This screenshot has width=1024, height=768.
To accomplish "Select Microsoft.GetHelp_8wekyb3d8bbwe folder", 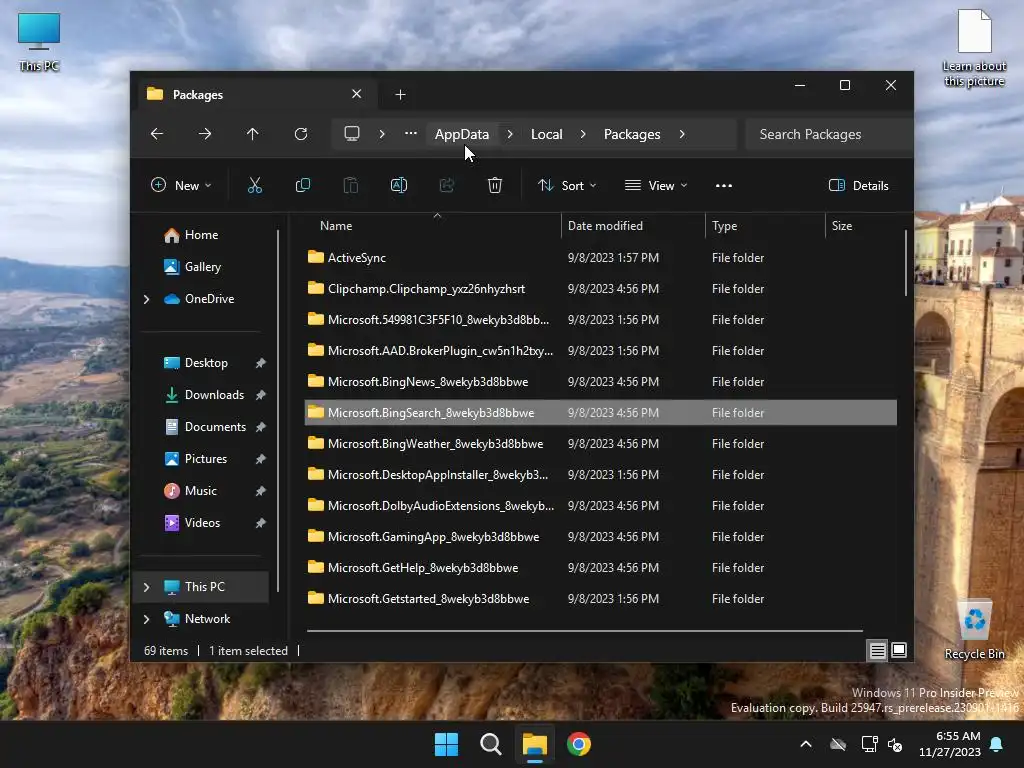I will 601,568.
